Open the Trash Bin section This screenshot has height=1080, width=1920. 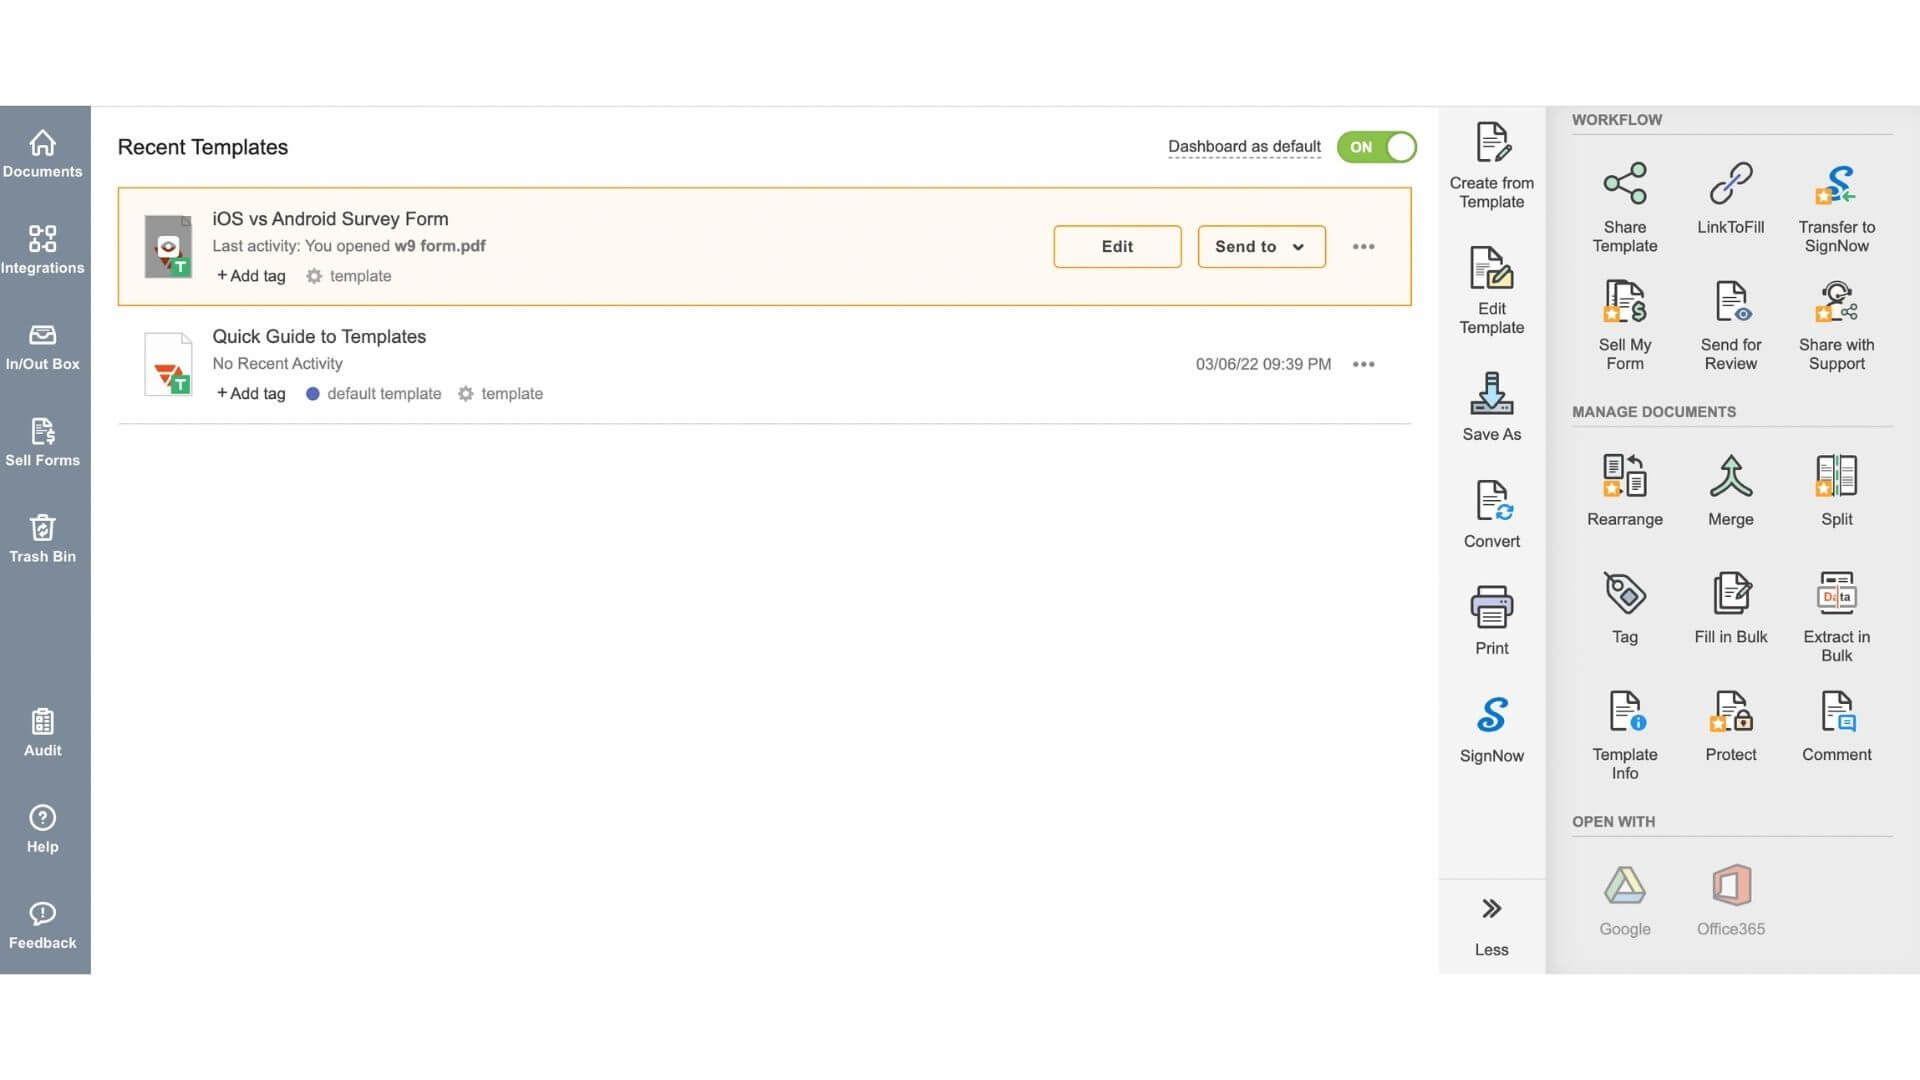pos(43,538)
